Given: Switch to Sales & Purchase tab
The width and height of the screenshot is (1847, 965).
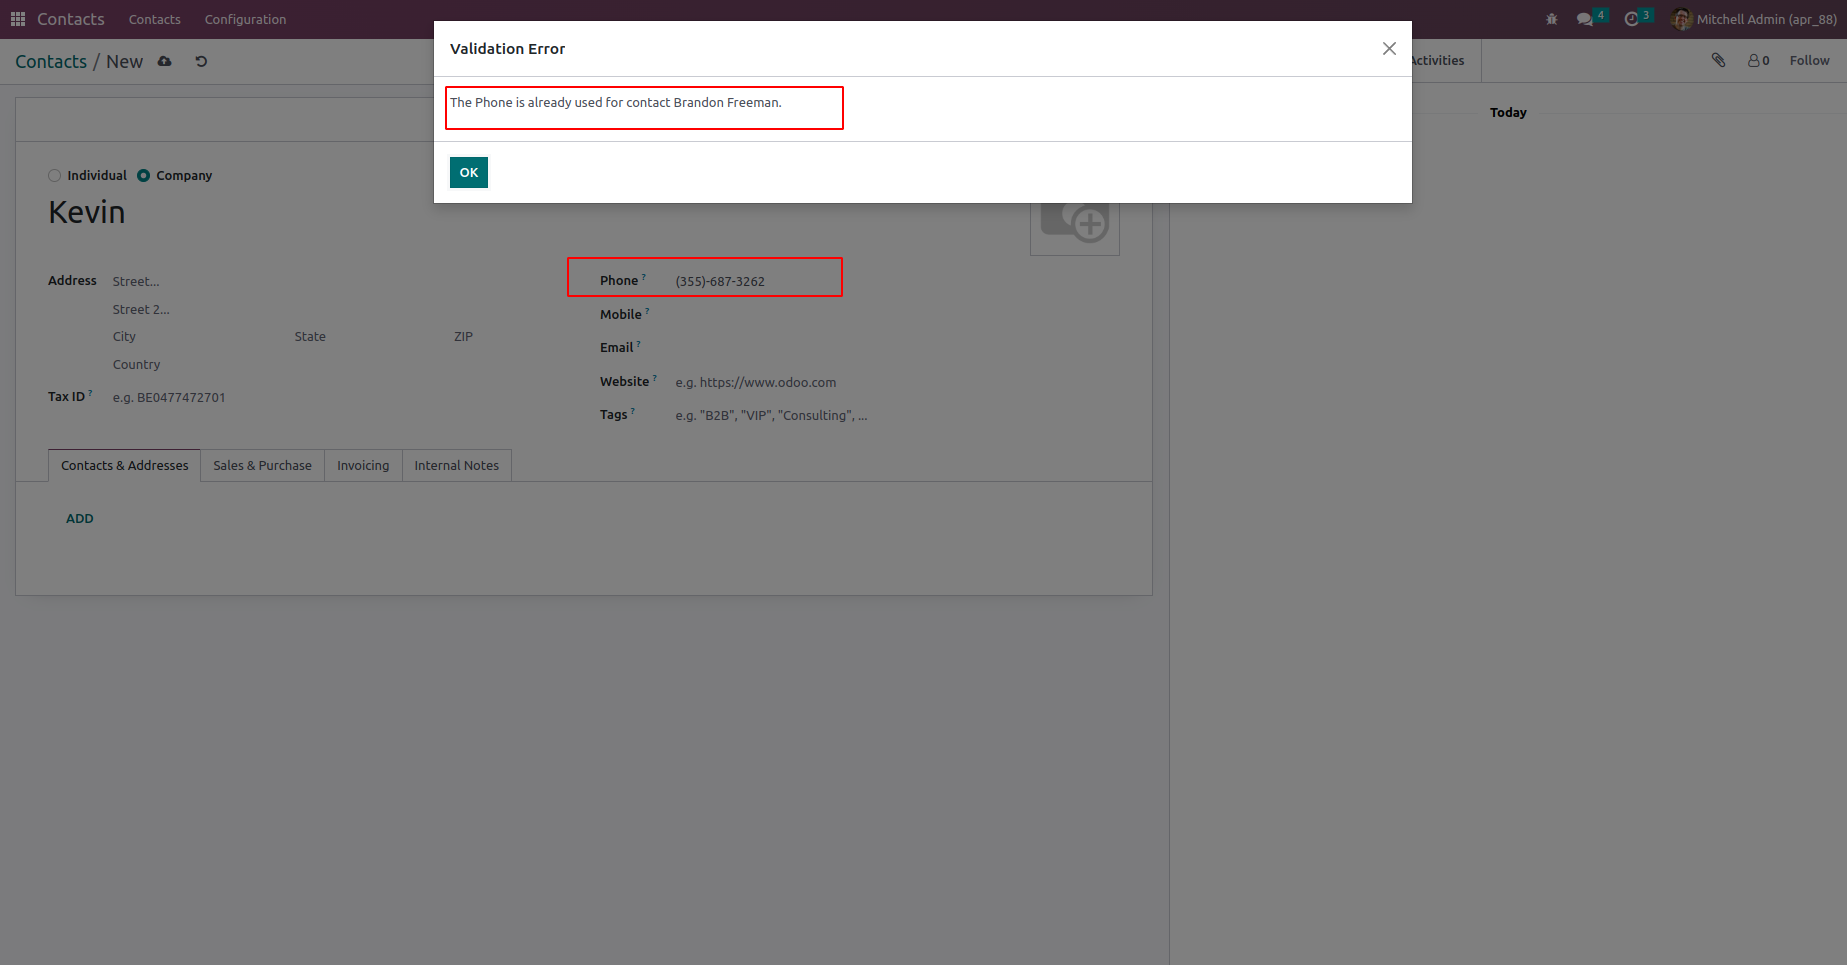Looking at the screenshot, I should [x=262, y=465].
